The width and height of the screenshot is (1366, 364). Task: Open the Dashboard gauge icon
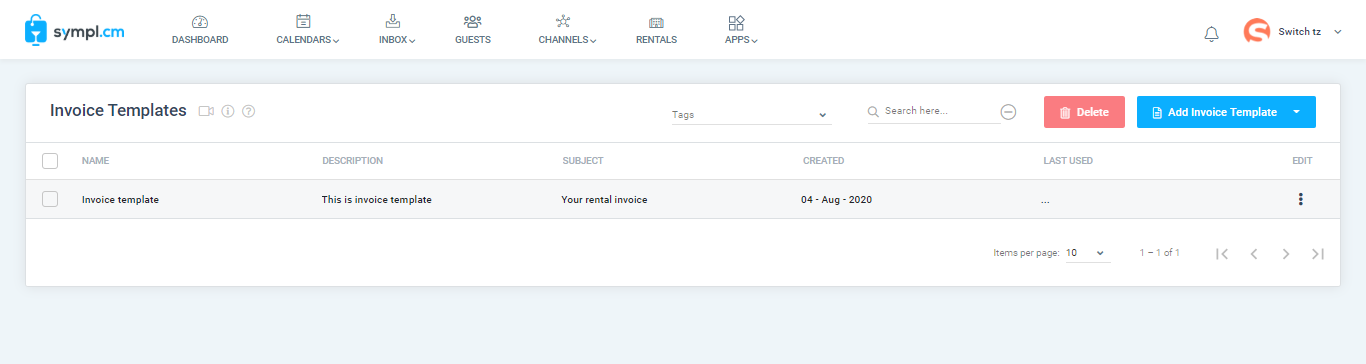click(200, 21)
